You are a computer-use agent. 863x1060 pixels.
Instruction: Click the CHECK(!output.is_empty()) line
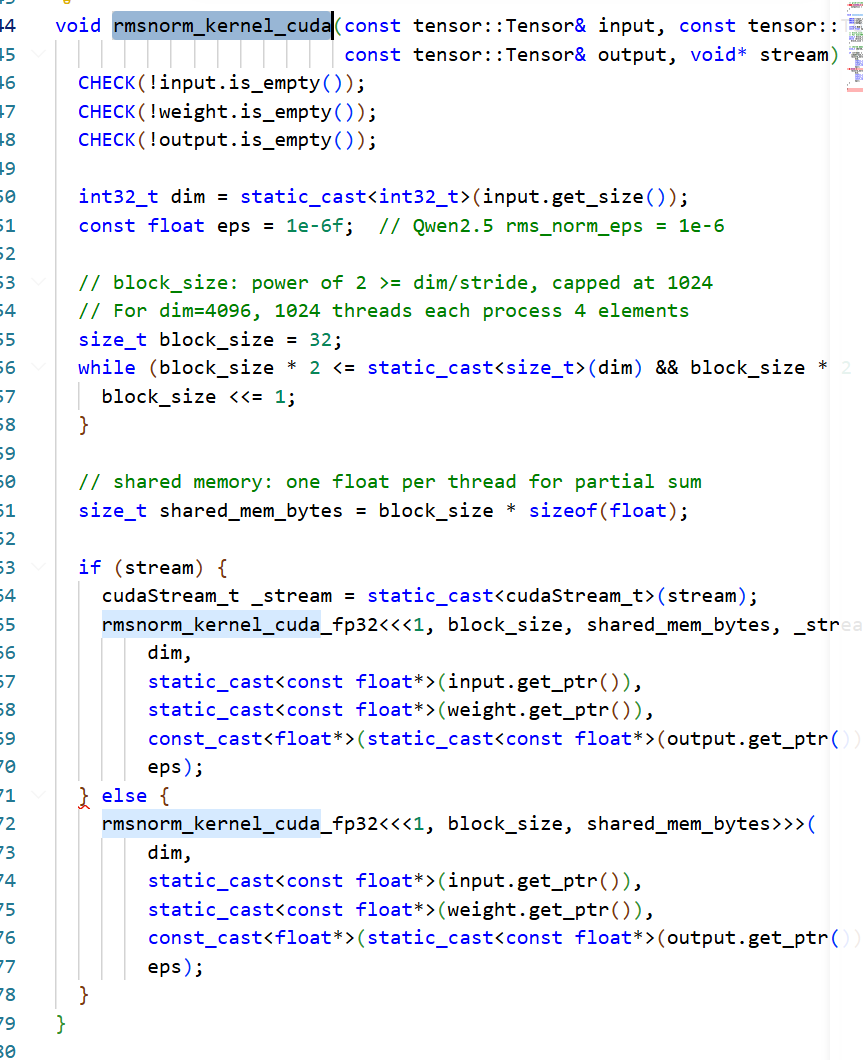pyautogui.click(x=227, y=140)
